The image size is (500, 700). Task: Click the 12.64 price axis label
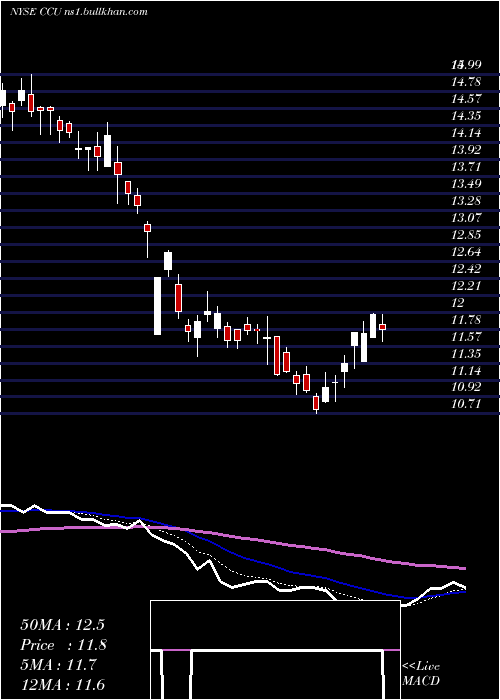[x=466, y=252]
